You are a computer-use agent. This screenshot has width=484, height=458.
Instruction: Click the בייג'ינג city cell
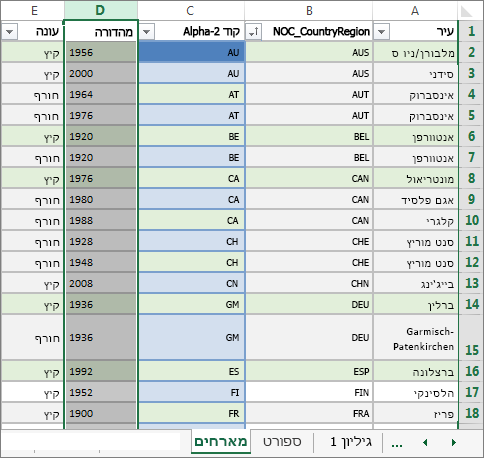coord(415,283)
